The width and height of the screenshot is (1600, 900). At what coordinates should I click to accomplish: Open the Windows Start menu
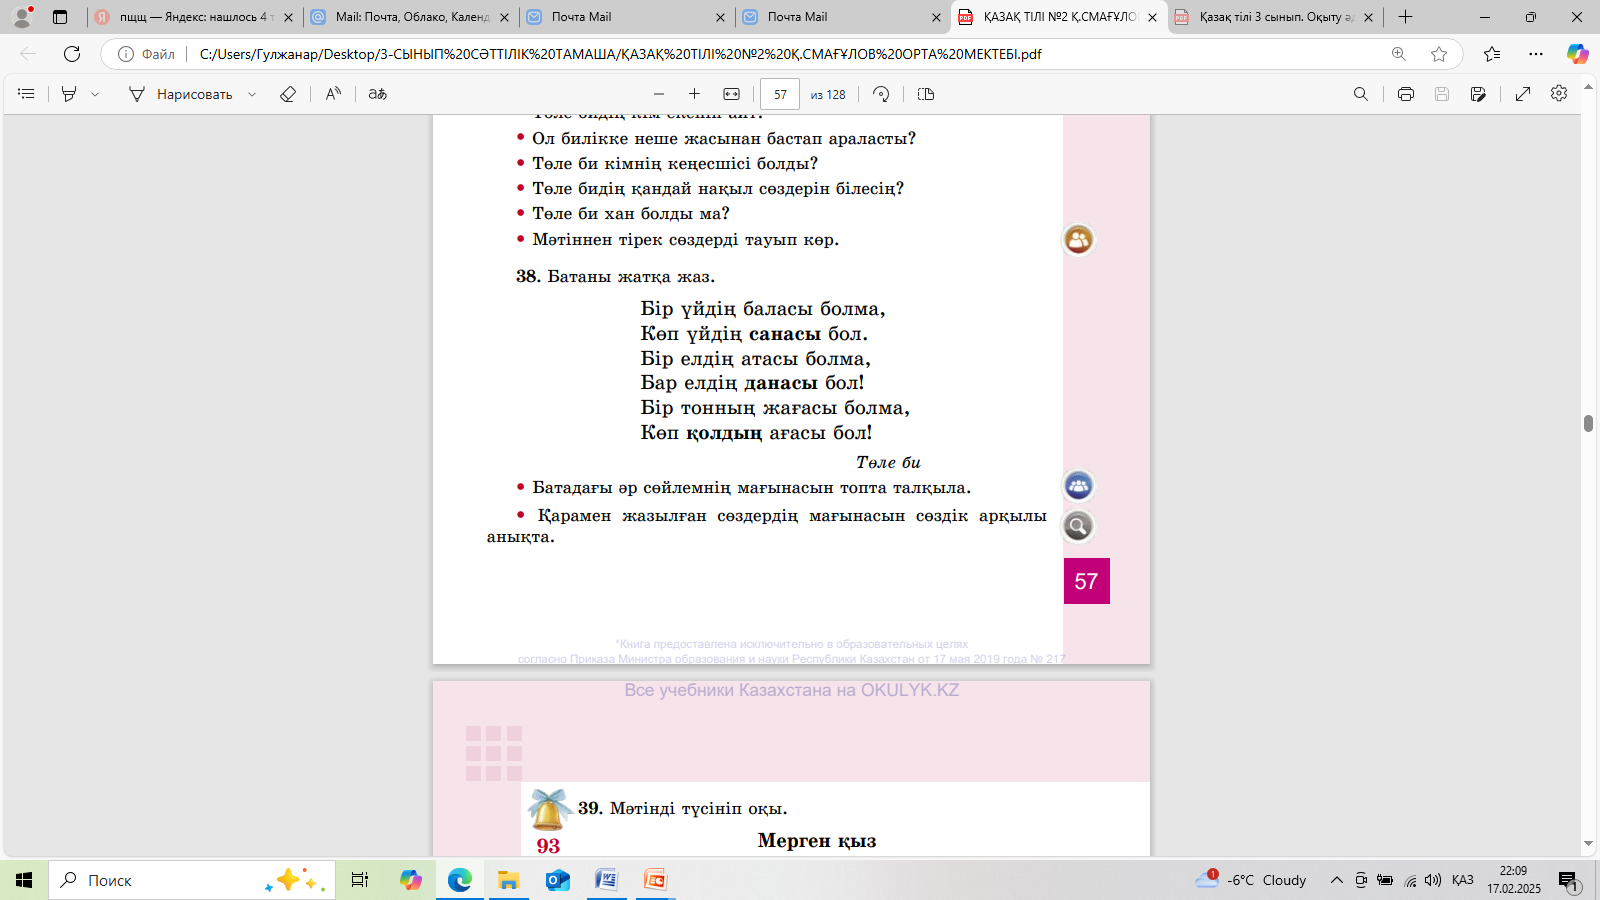click(x=24, y=880)
